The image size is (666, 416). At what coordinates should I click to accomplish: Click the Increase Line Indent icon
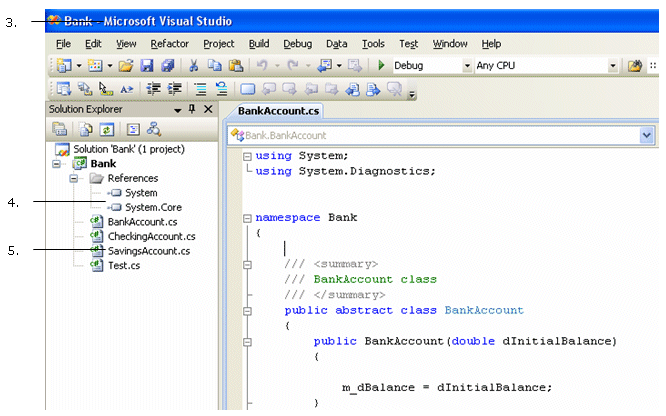tap(175, 89)
